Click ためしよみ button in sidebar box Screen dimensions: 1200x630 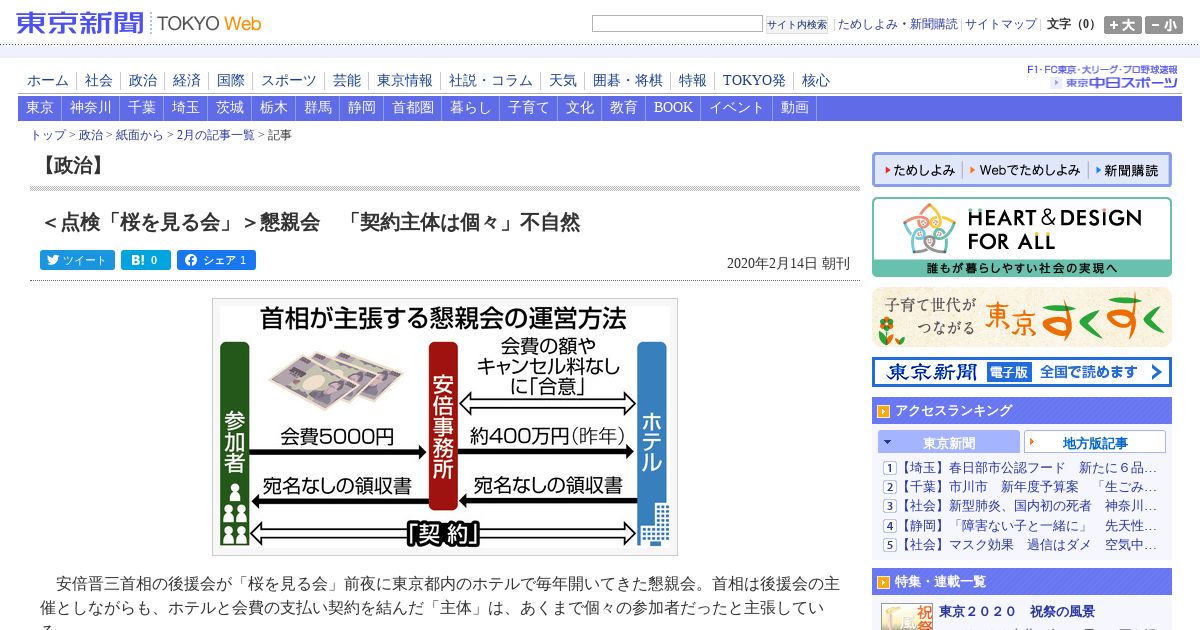(x=920, y=170)
